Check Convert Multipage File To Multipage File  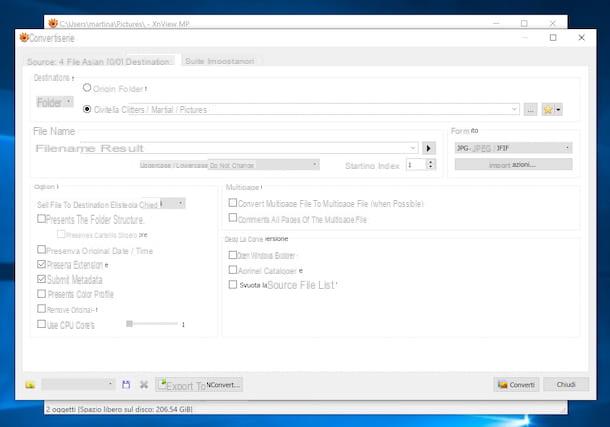(232, 203)
